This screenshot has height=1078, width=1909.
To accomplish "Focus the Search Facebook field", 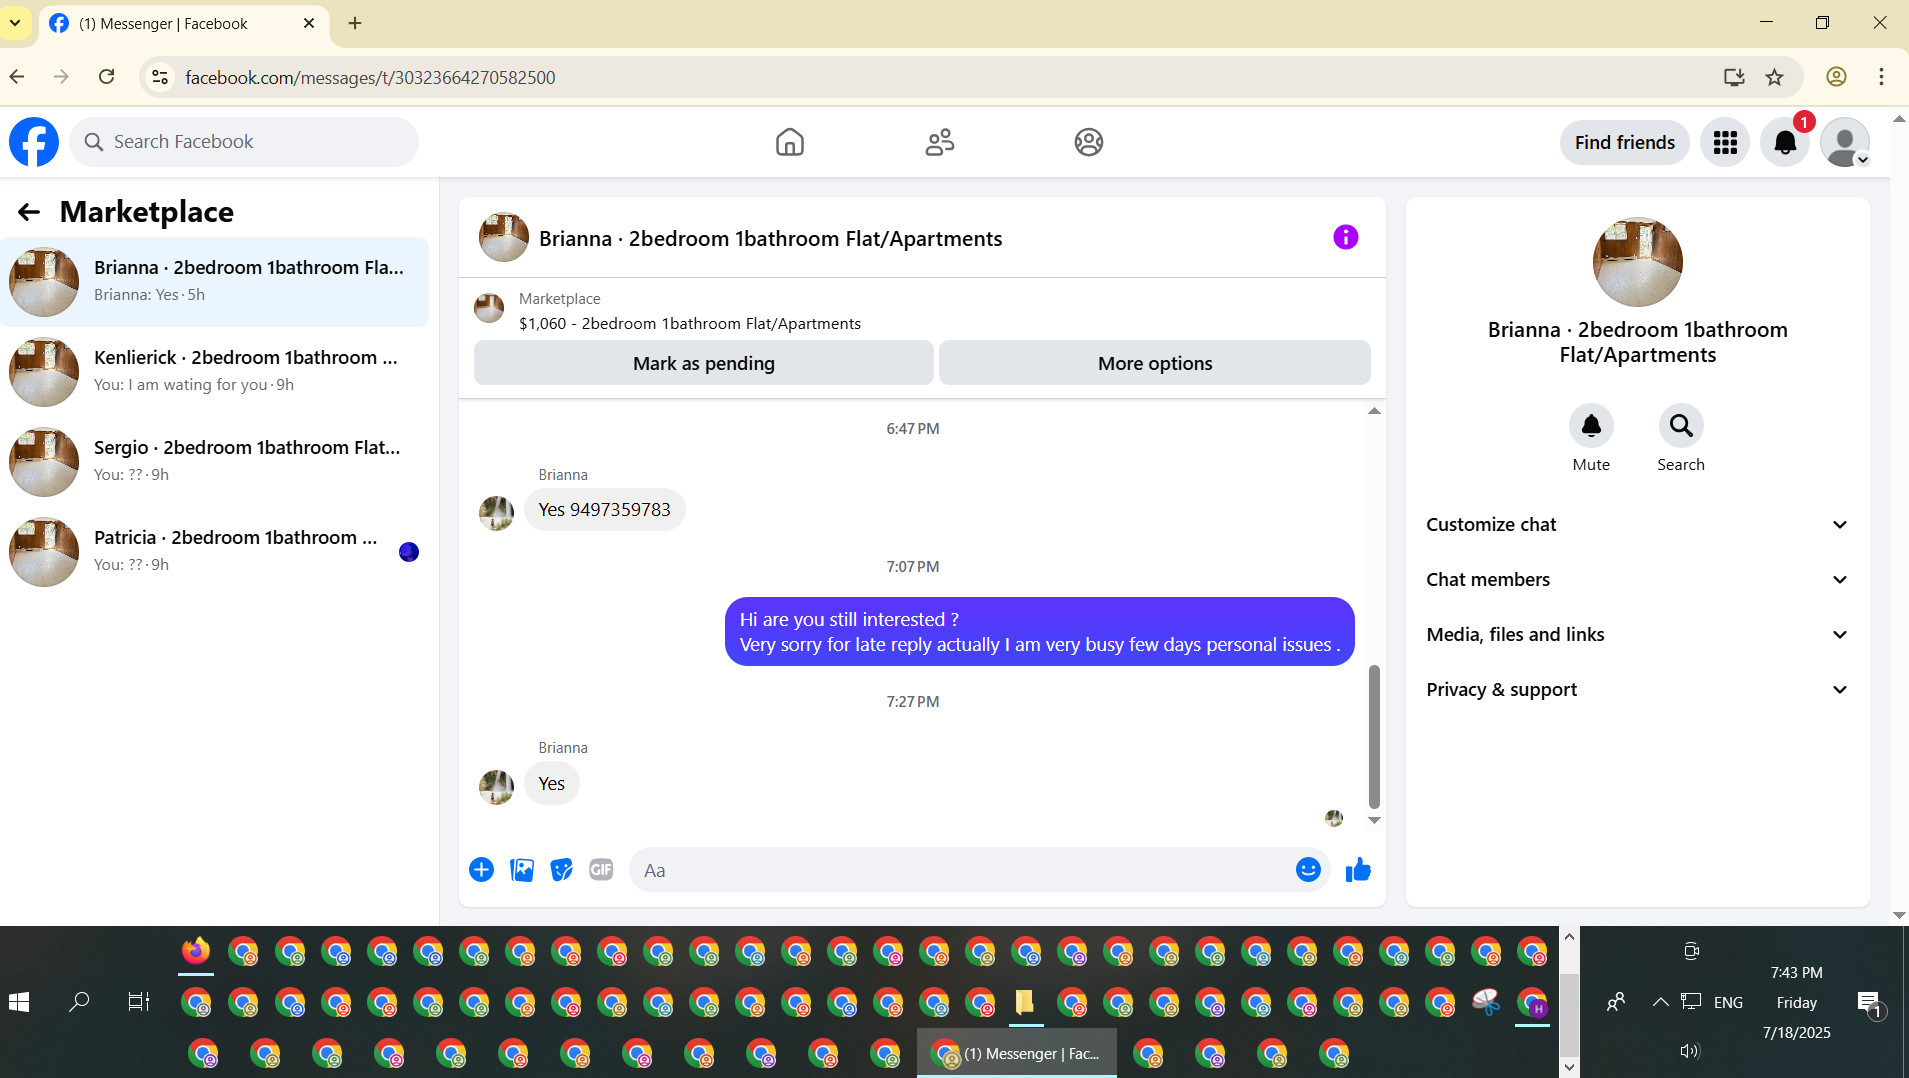I will 244,142.
